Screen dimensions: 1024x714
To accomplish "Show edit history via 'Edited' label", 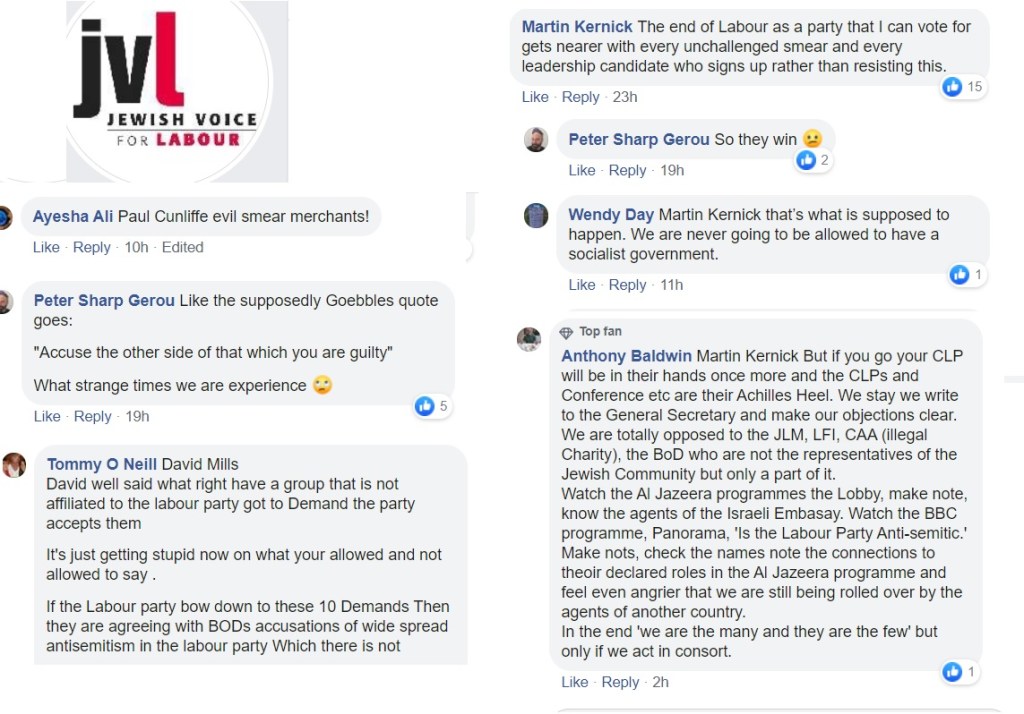I will (x=182, y=247).
